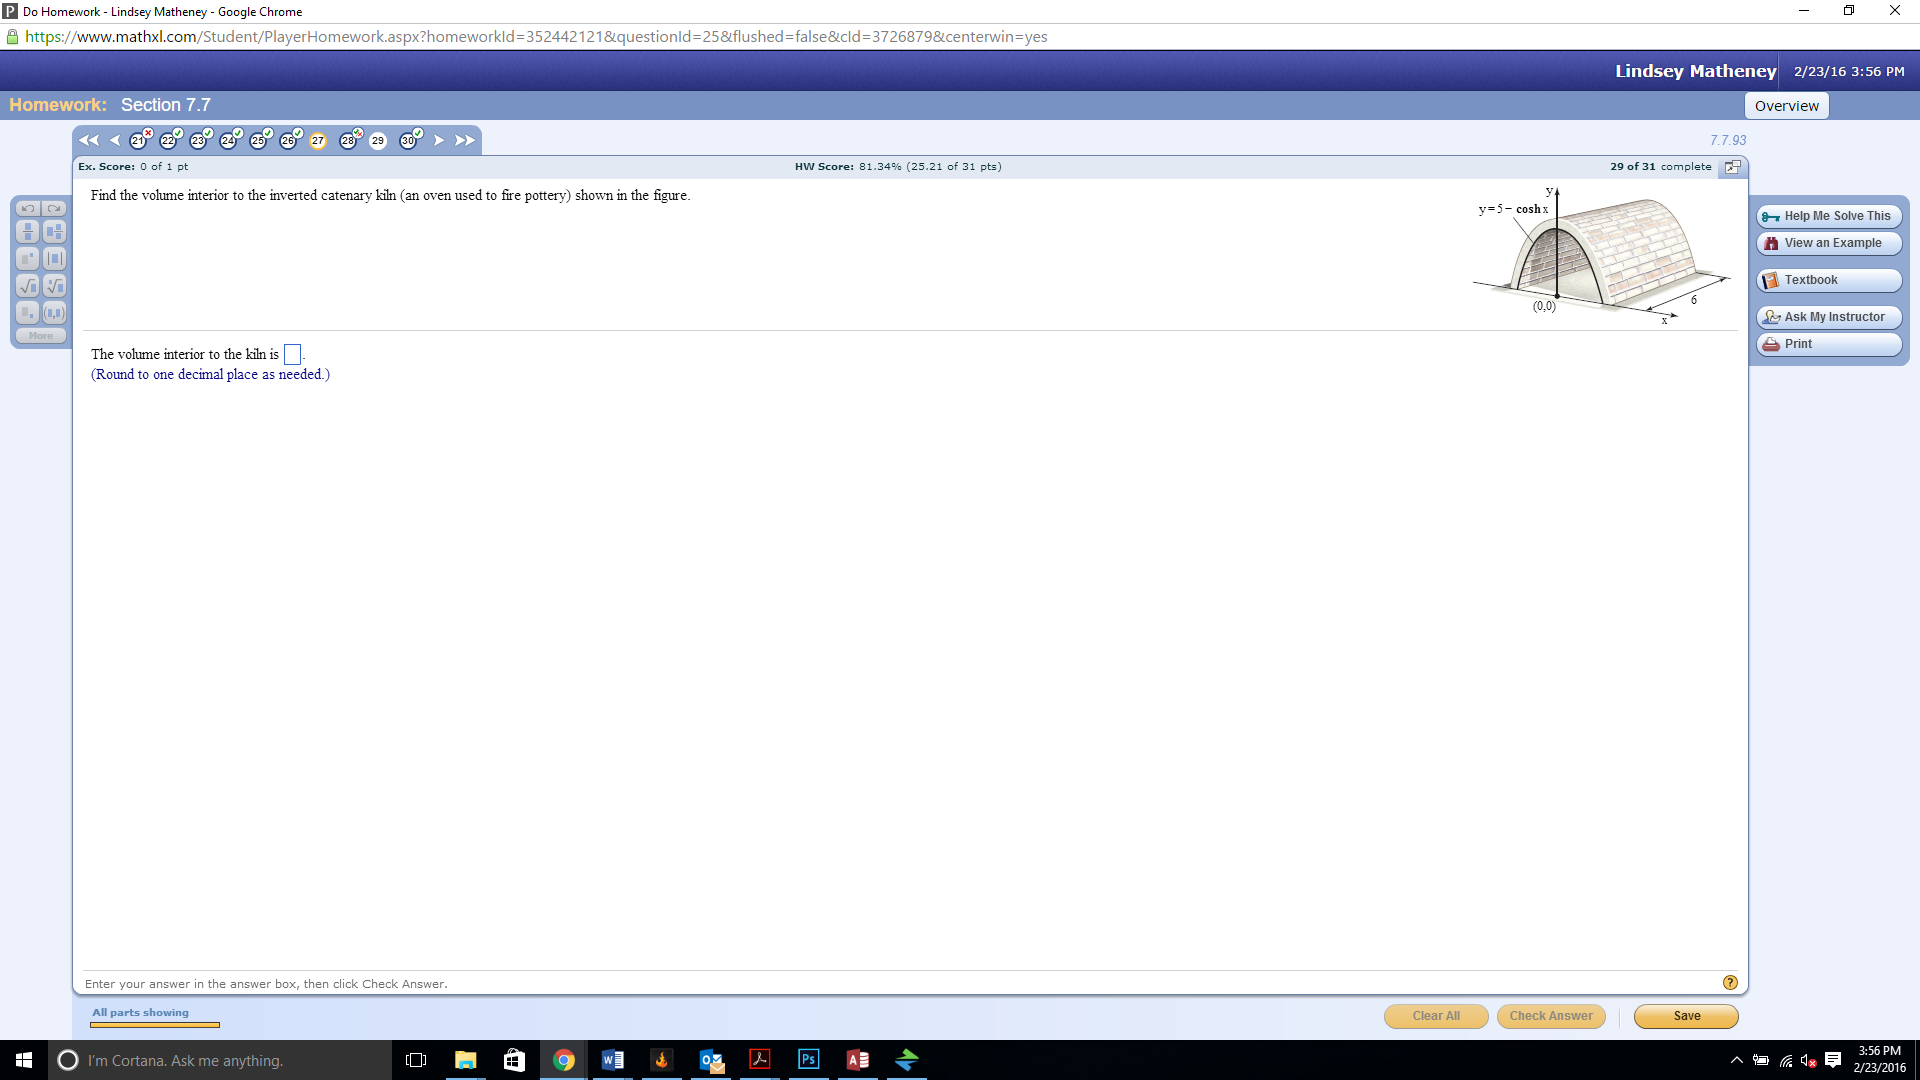Select the mixed number template
The height and width of the screenshot is (1080, 1920).
pyautogui.click(x=54, y=232)
